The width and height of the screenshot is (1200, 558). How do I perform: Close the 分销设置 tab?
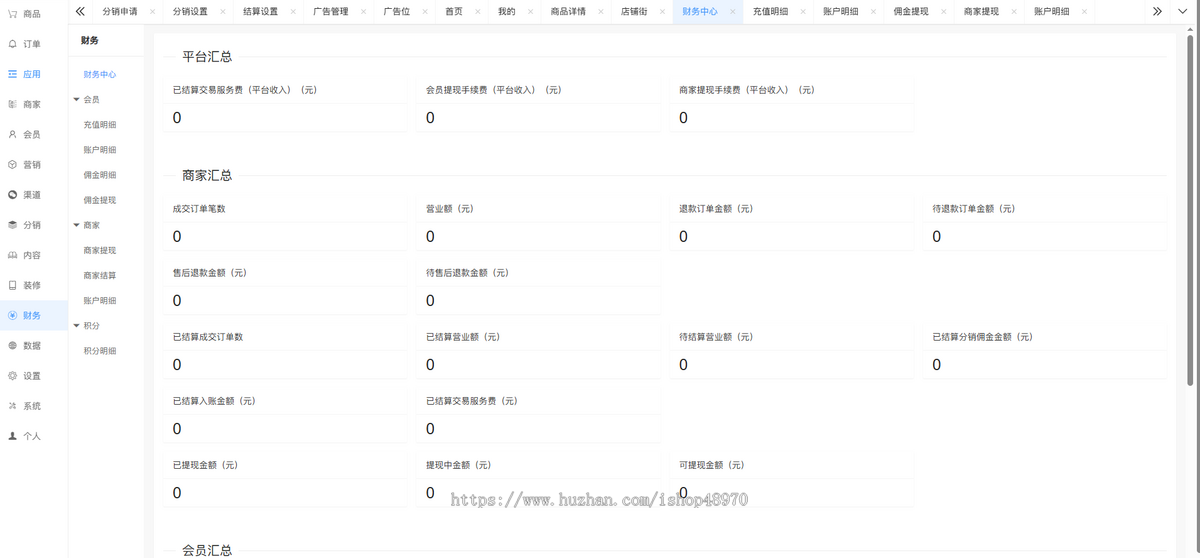pos(223,12)
